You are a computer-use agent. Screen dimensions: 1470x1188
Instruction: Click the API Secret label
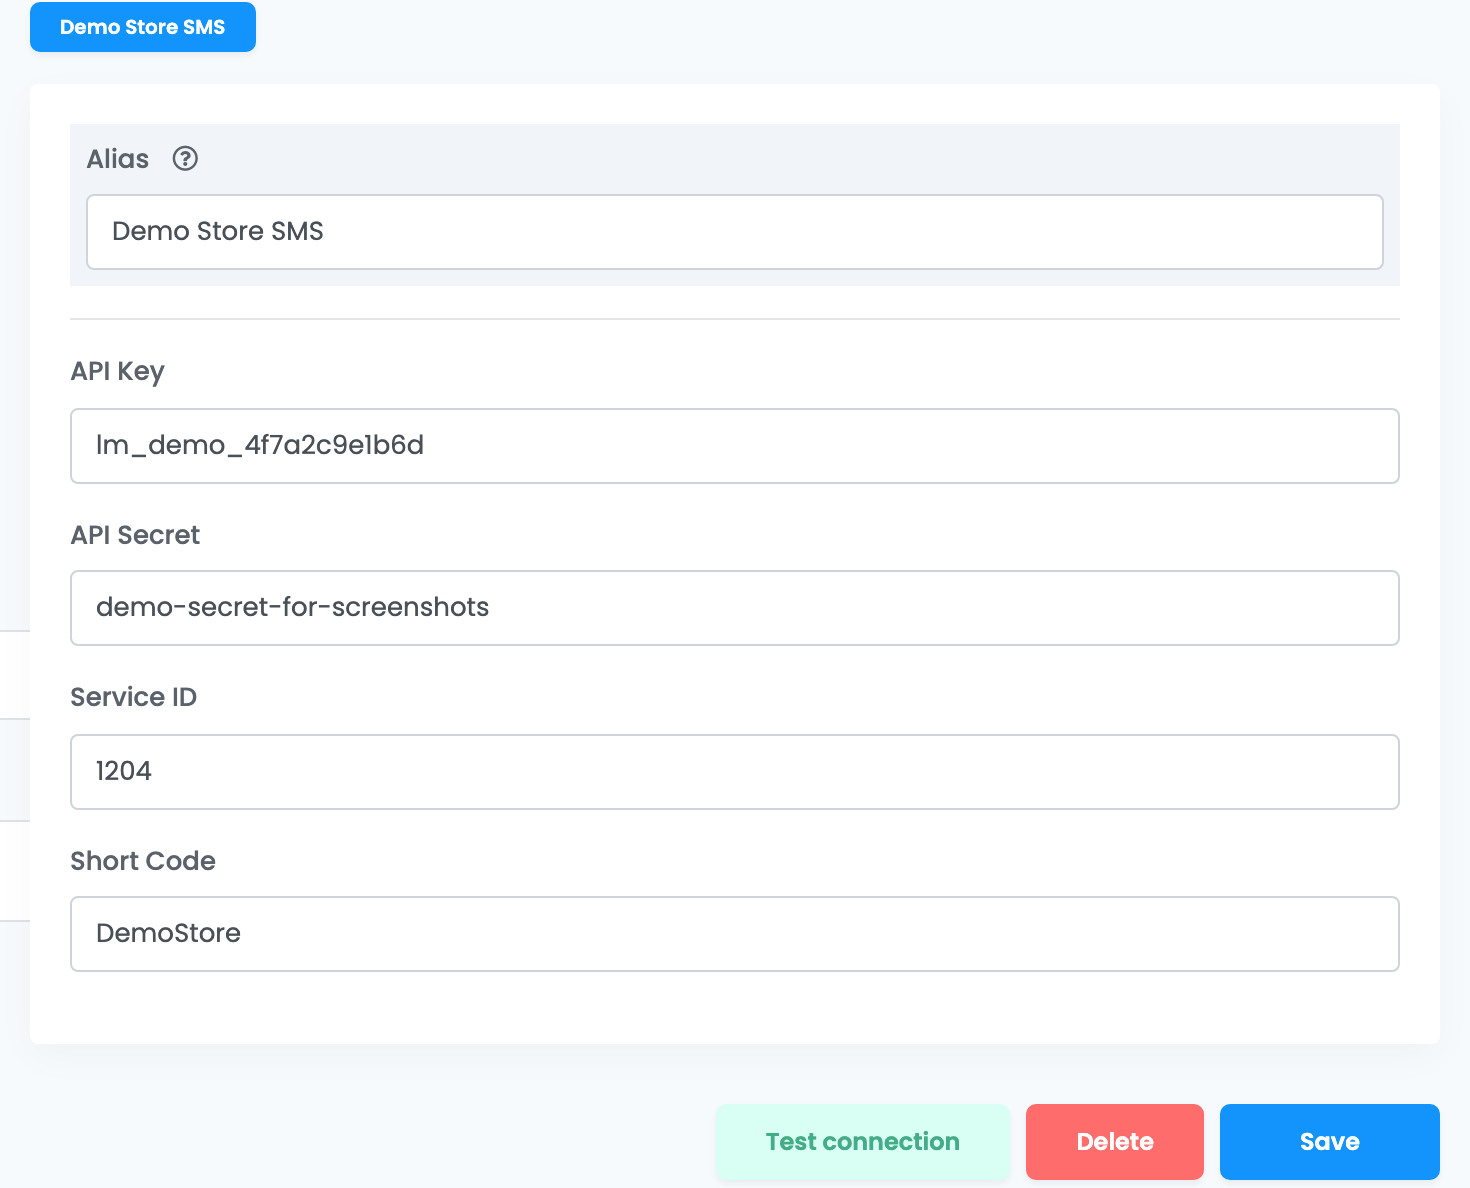click(x=135, y=535)
